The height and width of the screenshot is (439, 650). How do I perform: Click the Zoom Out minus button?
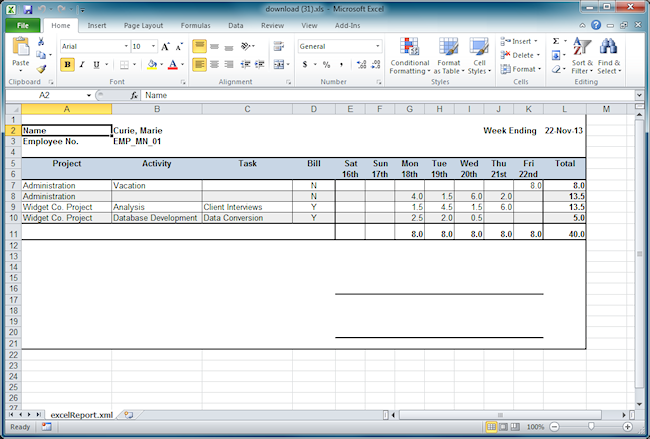pos(554,427)
